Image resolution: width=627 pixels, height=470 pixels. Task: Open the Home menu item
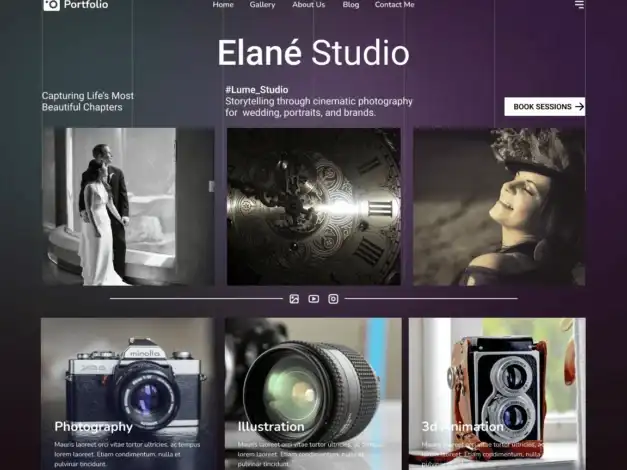point(223,5)
